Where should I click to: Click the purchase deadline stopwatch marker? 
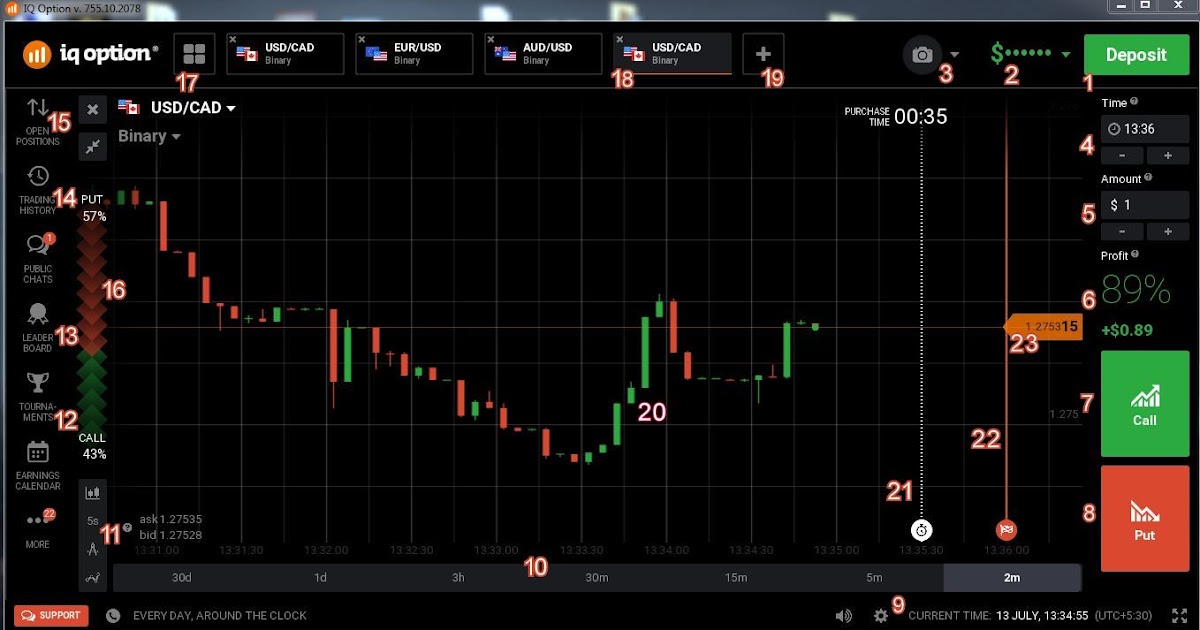[x=922, y=529]
